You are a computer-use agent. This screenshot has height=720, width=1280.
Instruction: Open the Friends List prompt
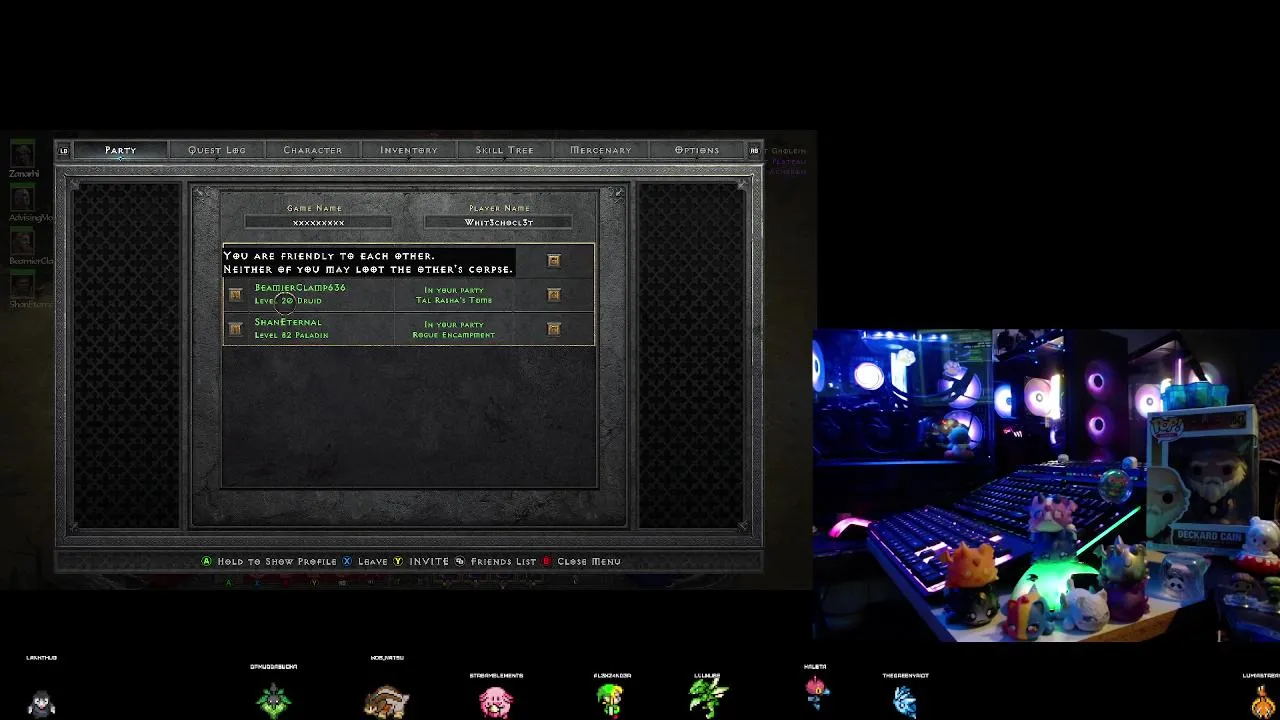pyautogui.click(x=503, y=562)
